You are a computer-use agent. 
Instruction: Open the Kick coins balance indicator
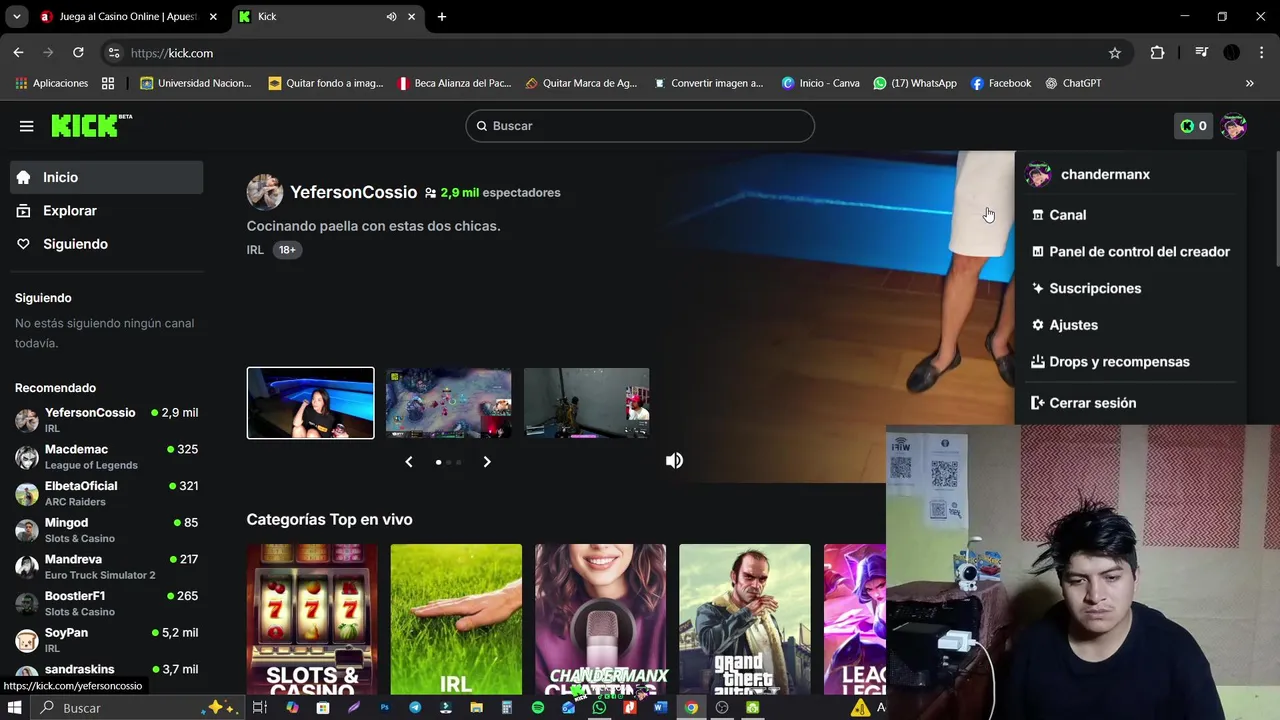(x=1193, y=126)
